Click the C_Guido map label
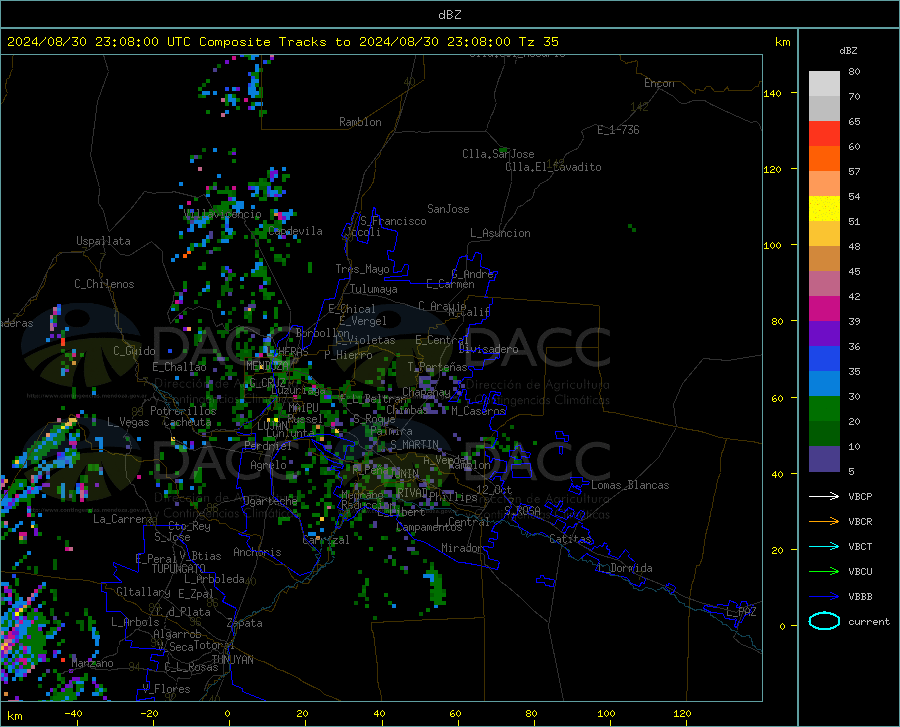 (x=134, y=351)
